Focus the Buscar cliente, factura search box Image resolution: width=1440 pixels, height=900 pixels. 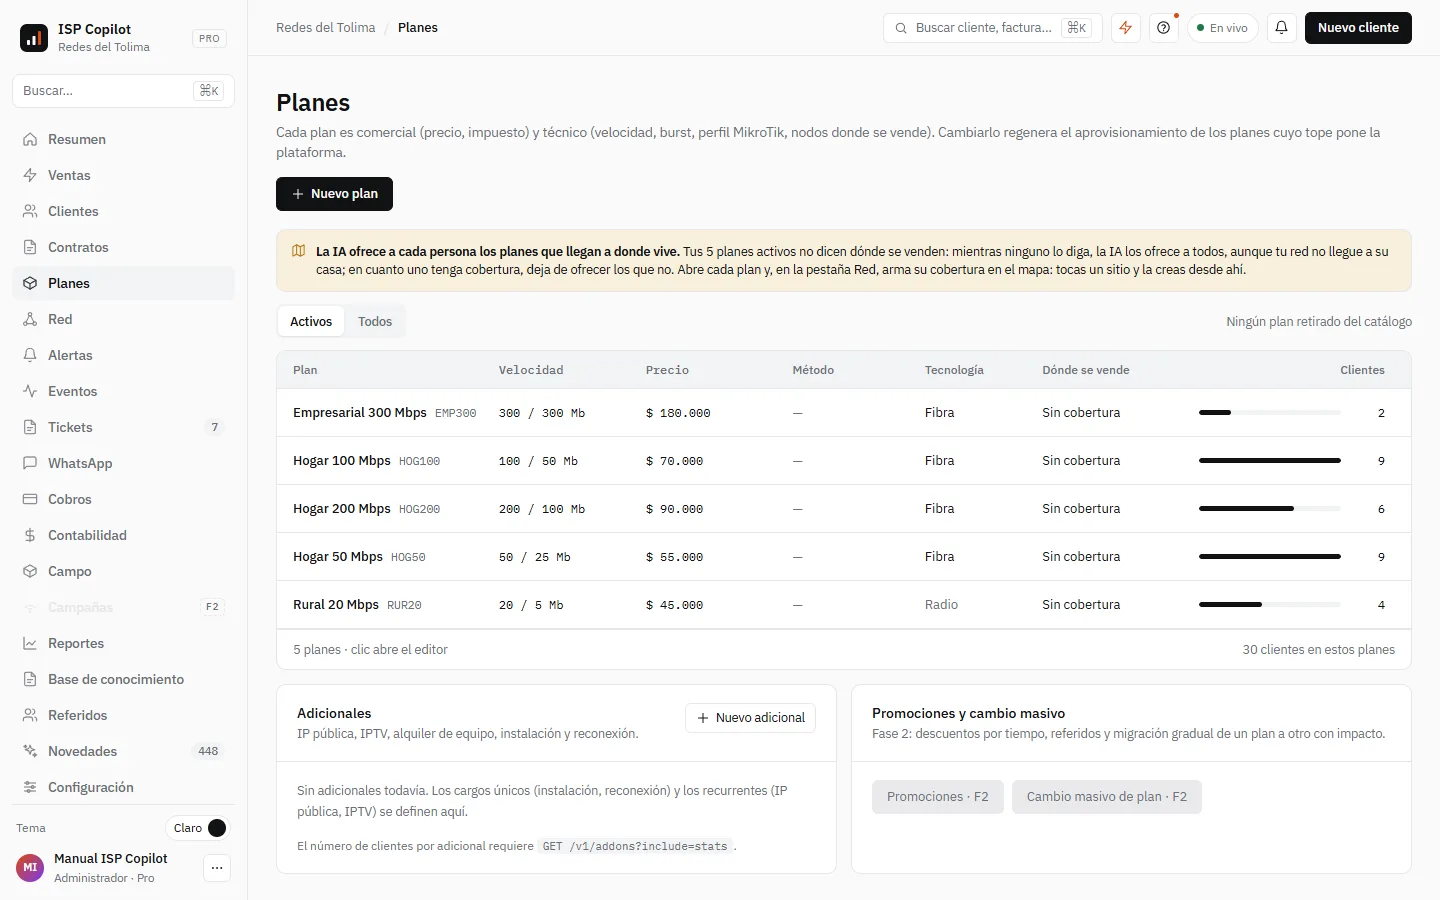coord(992,28)
